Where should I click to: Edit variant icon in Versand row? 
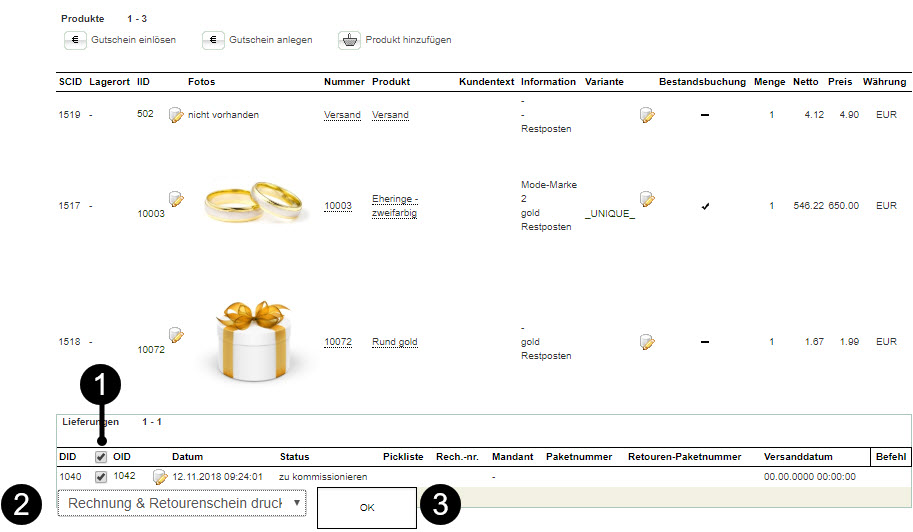tap(648, 115)
